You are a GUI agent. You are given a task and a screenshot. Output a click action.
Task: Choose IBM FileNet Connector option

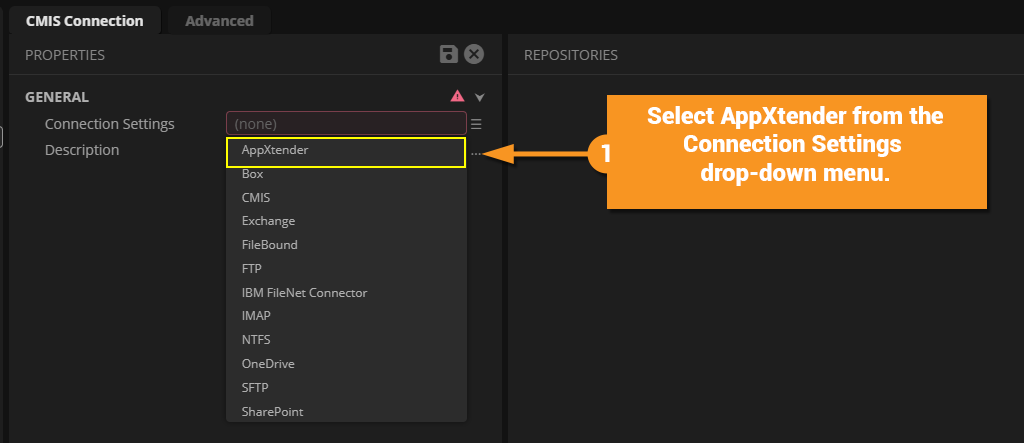pyautogui.click(x=304, y=293)
